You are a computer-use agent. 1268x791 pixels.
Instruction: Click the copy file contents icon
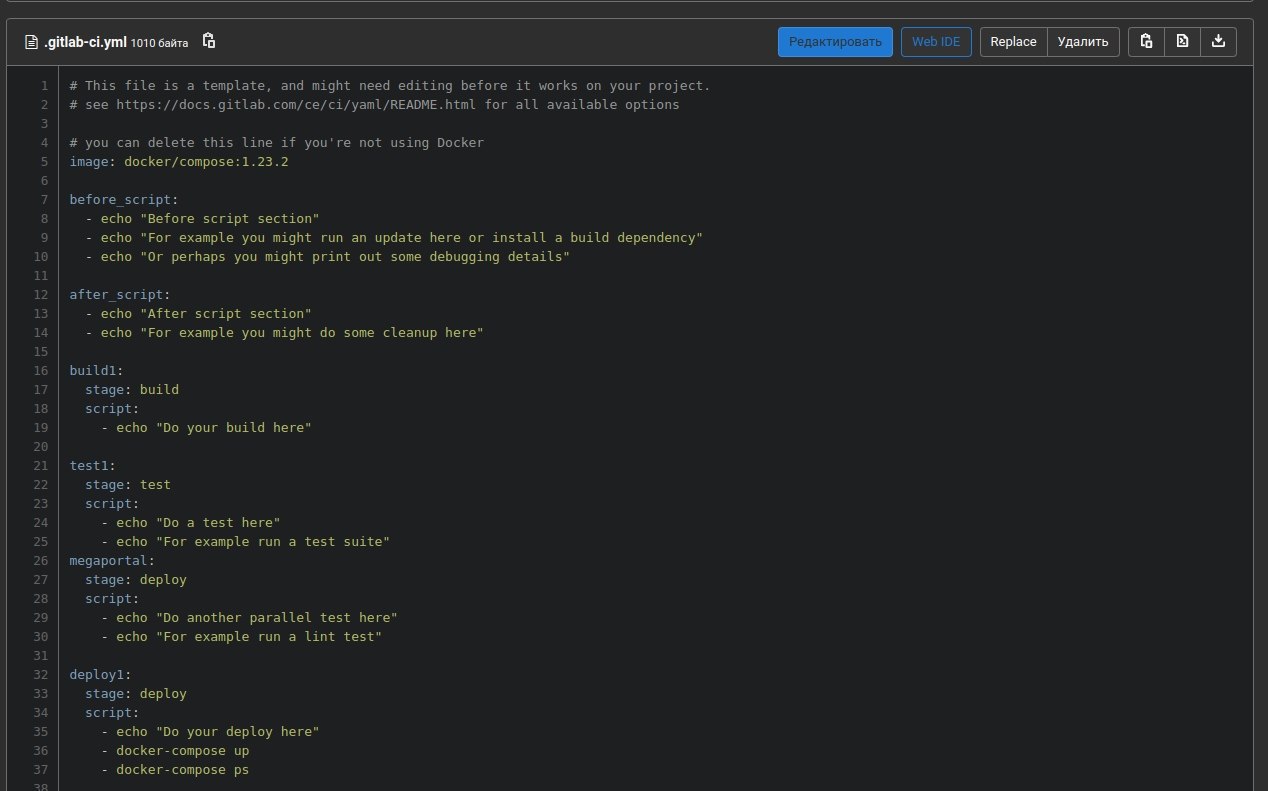tap(1146, 41)
